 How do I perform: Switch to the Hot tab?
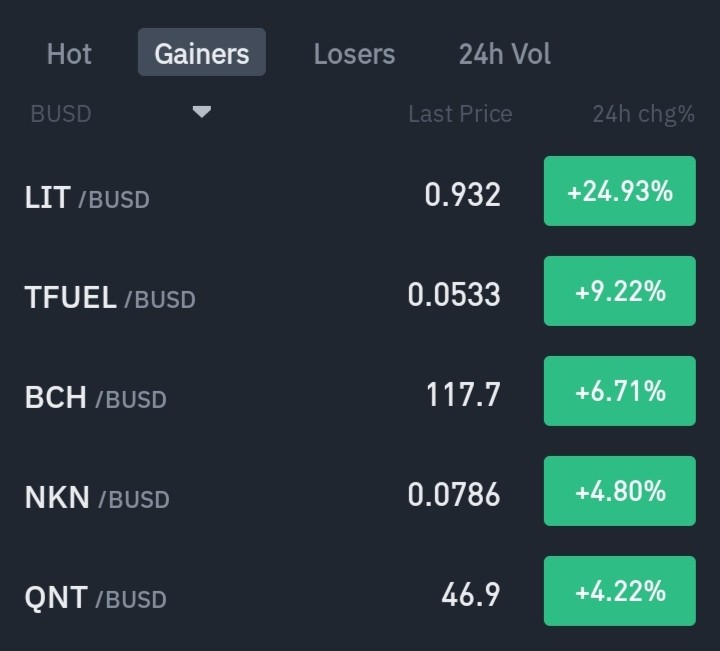[x=69, y=54]
